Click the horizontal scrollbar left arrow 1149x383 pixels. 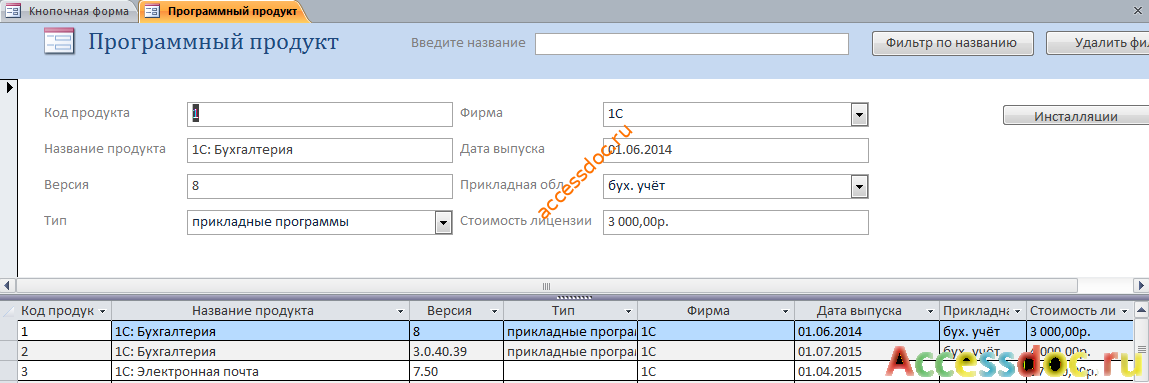pyautogui.click(x=8, y=286)
